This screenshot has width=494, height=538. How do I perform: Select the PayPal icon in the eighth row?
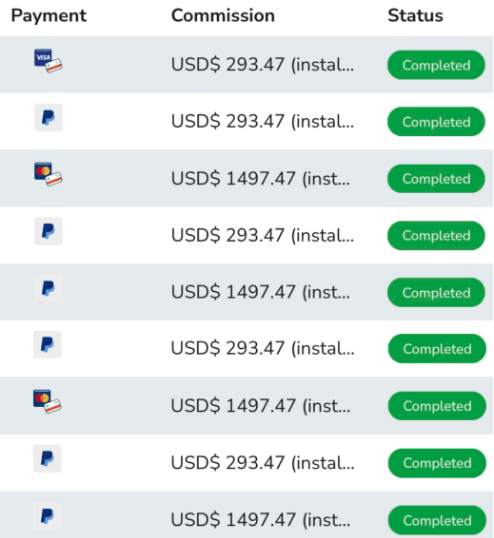pyautogui.click(x=47, y=459)
